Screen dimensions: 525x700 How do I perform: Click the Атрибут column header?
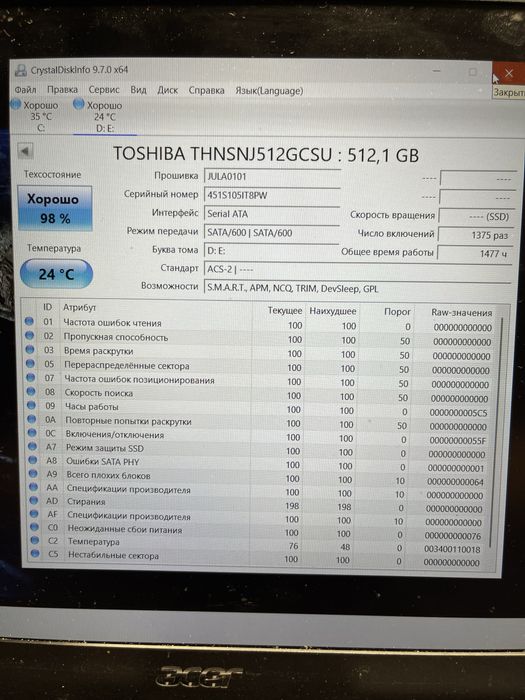(x=79, y=308)
